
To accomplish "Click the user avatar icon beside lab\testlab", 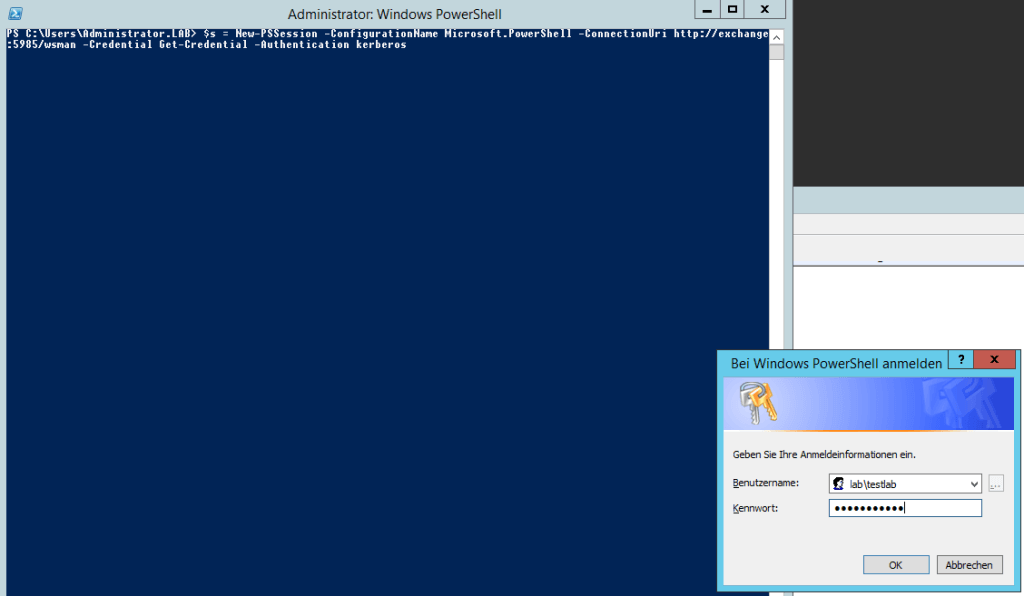I will tap(840, 483).
